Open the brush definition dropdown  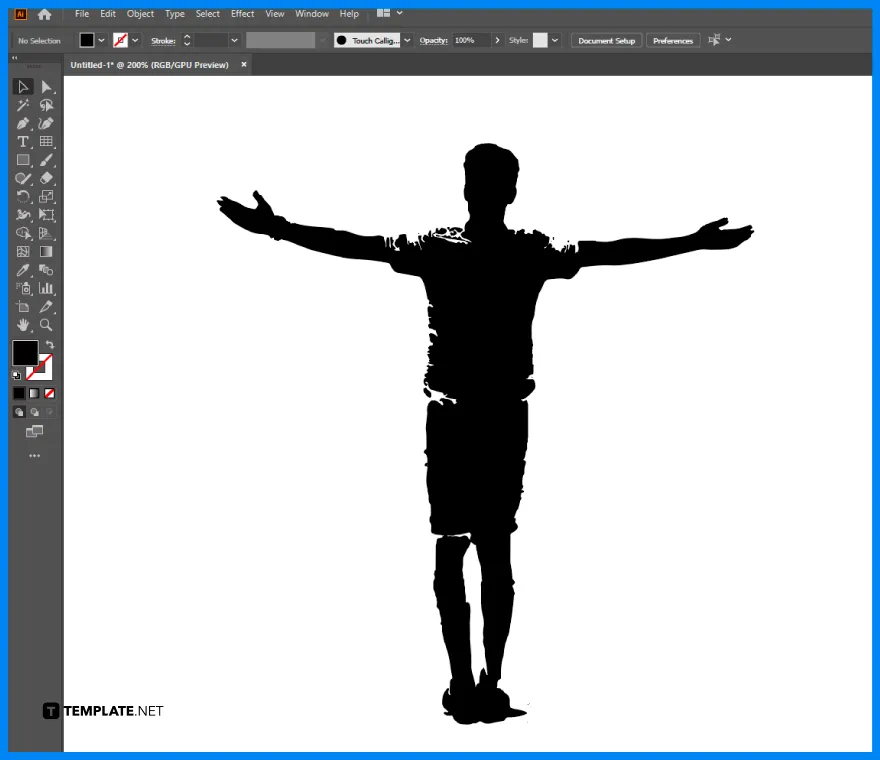click(404, 40)
